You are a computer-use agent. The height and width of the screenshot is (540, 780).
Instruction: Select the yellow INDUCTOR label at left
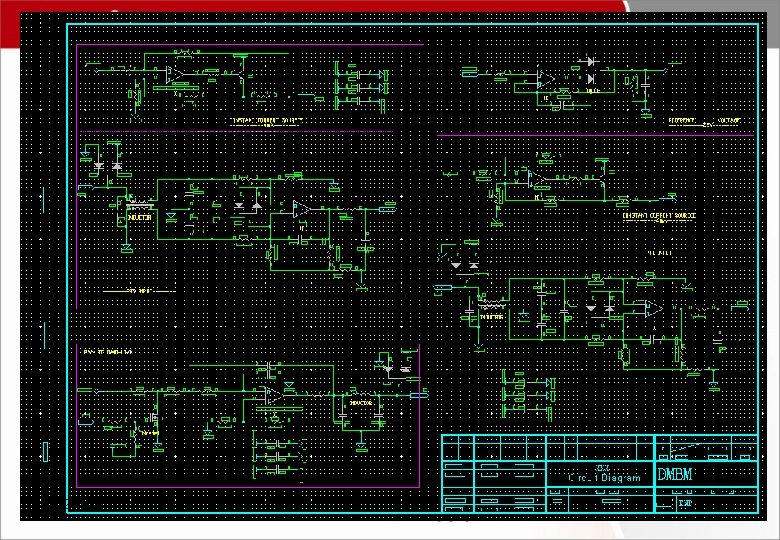(140, 218)
